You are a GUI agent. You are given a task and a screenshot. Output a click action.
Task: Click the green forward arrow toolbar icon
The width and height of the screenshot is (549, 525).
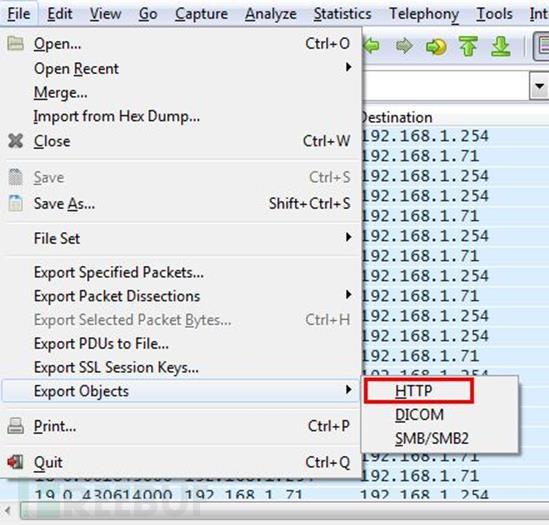pos(404,46)
